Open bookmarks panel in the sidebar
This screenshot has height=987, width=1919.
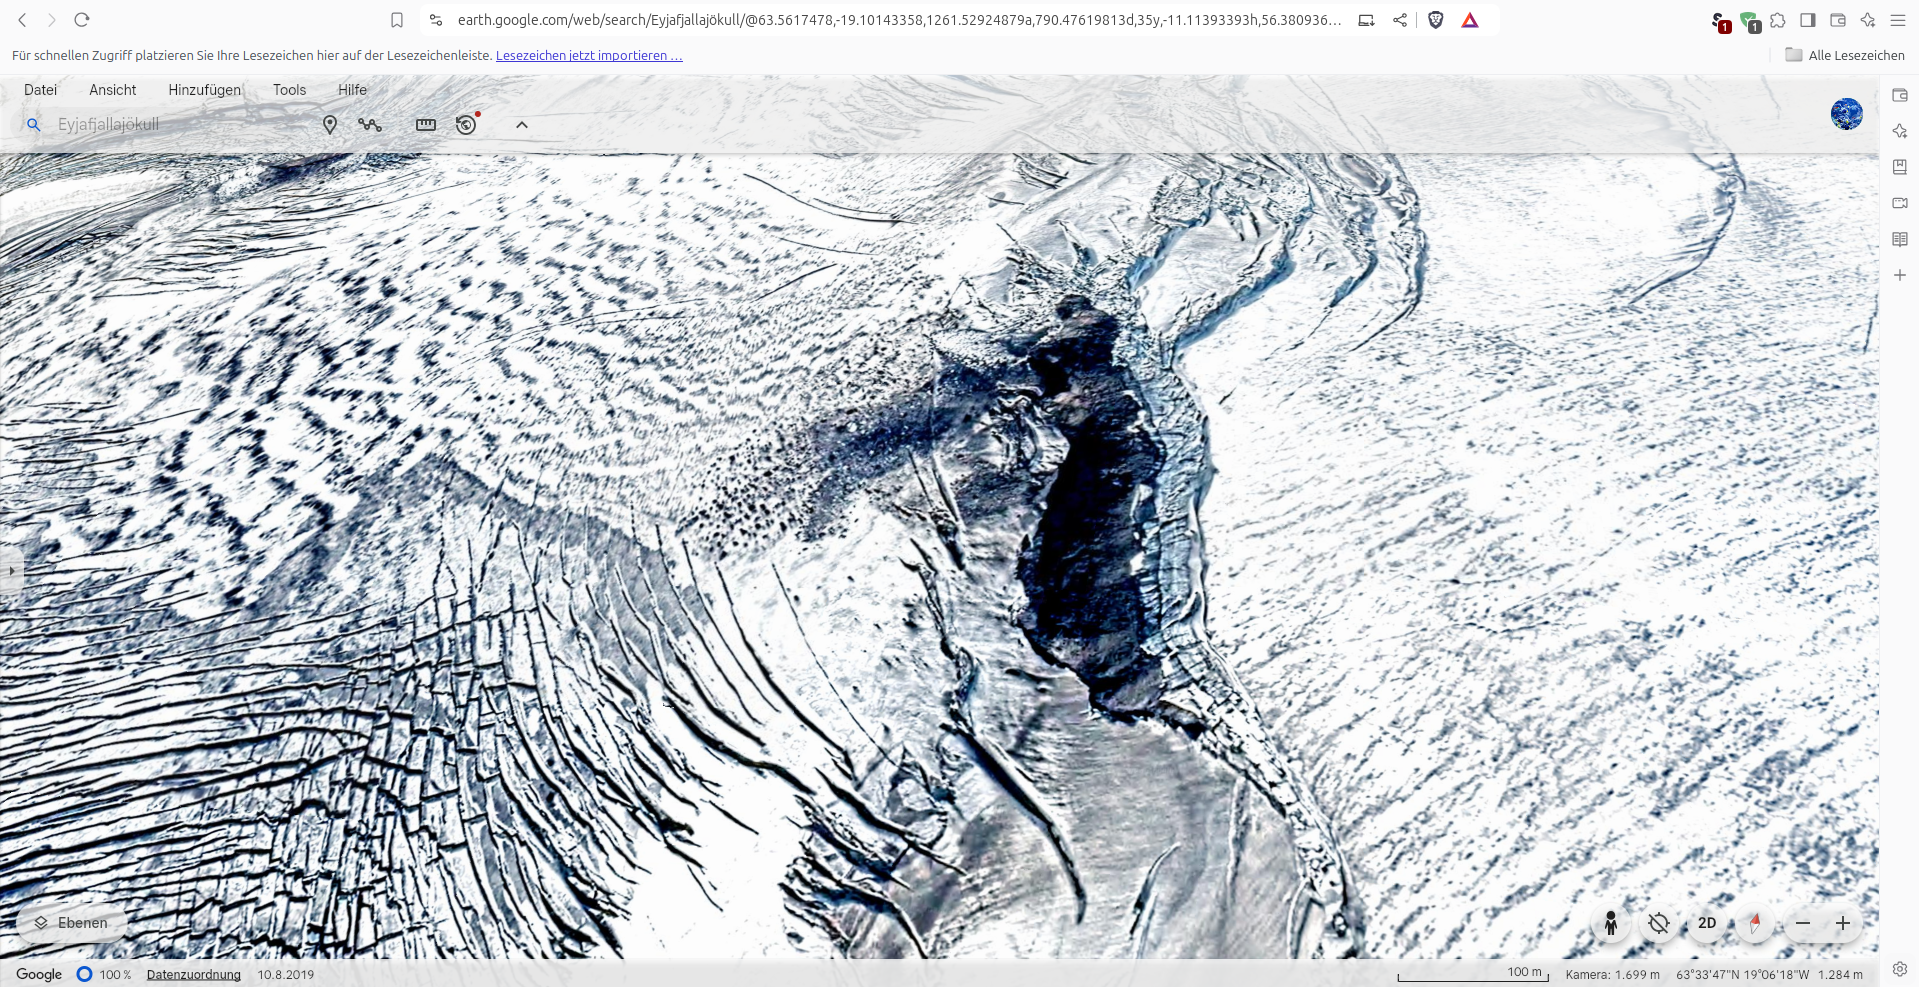tap(1900, 167)
